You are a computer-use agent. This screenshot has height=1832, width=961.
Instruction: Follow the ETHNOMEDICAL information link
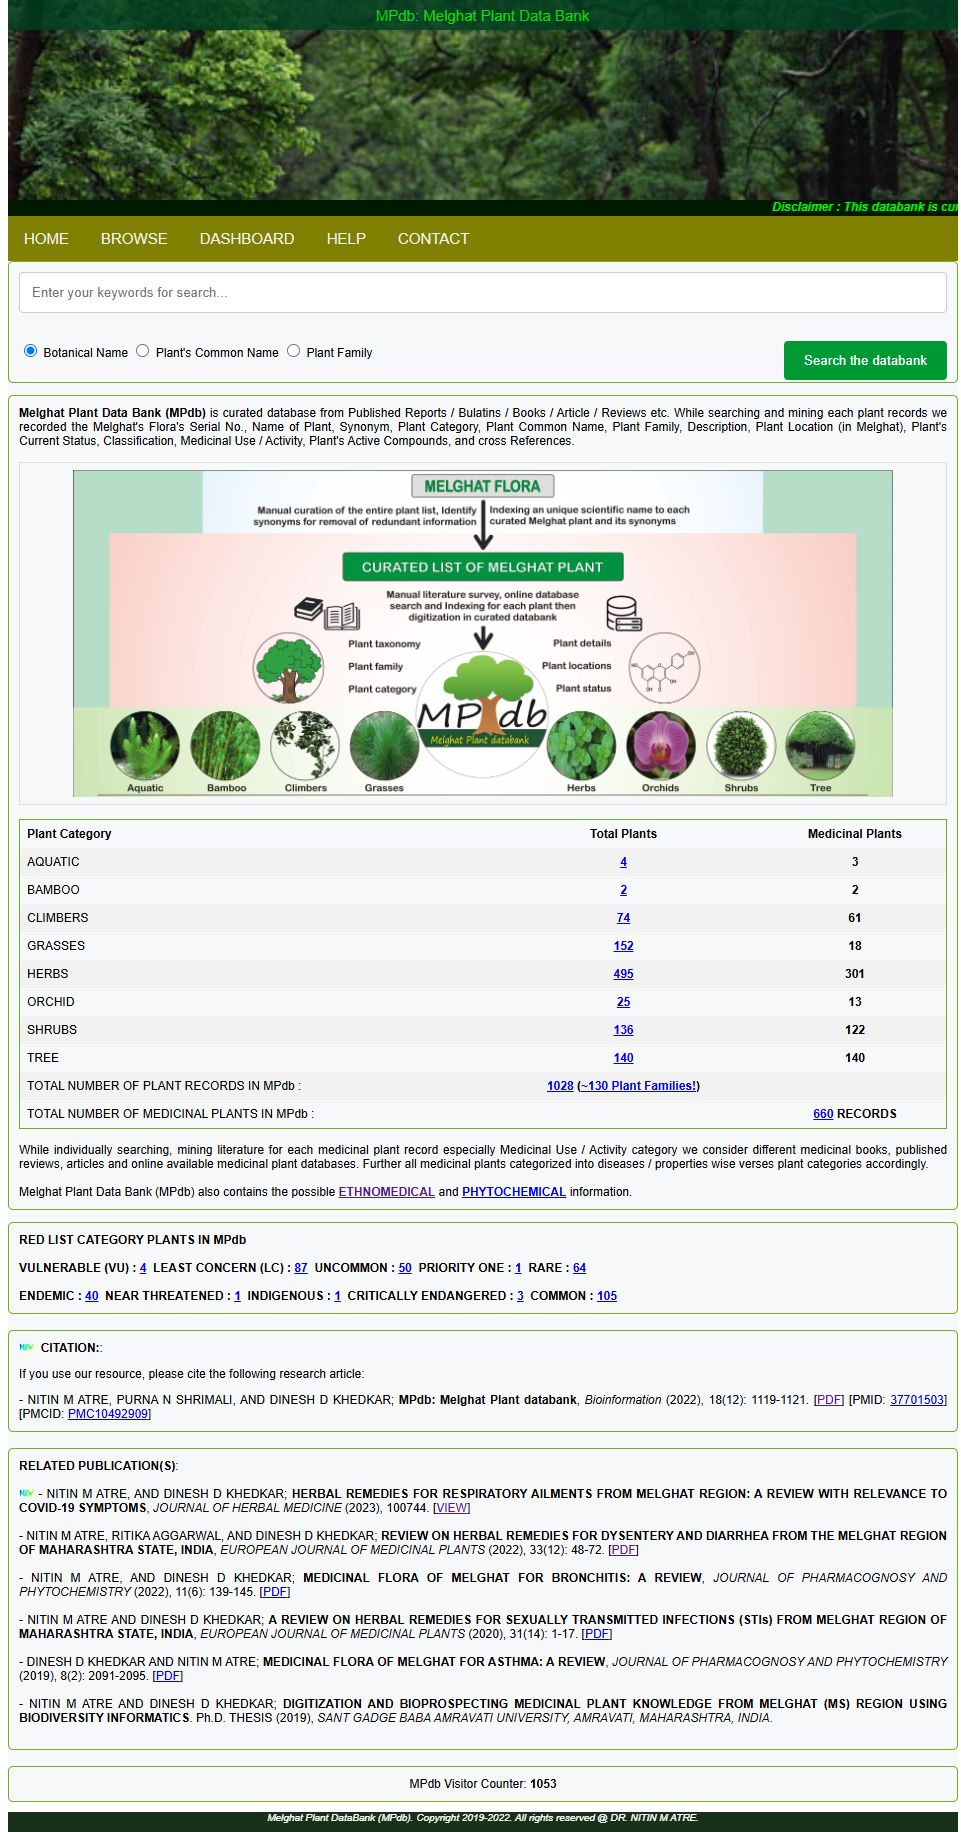click(x=386, y=1192)
